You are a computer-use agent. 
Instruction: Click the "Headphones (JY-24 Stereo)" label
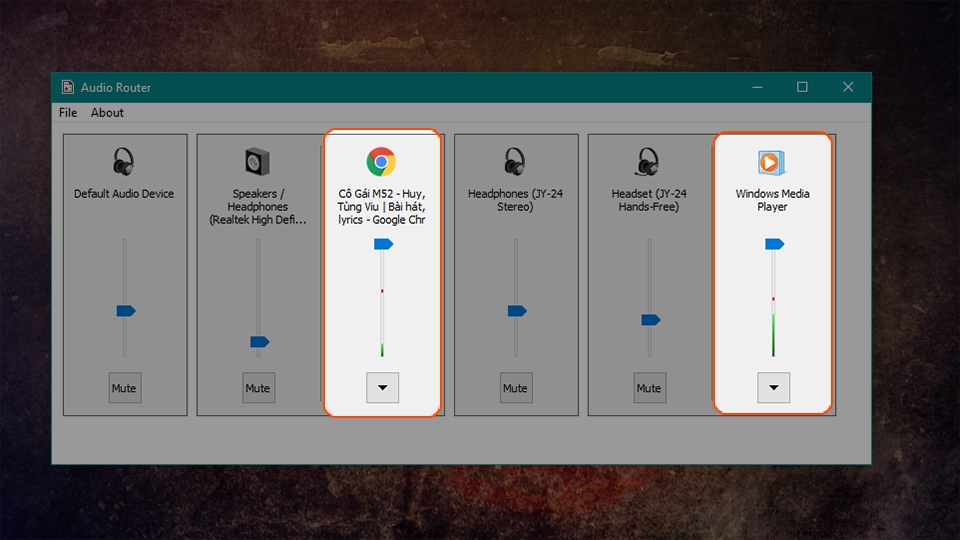(515, 200)
